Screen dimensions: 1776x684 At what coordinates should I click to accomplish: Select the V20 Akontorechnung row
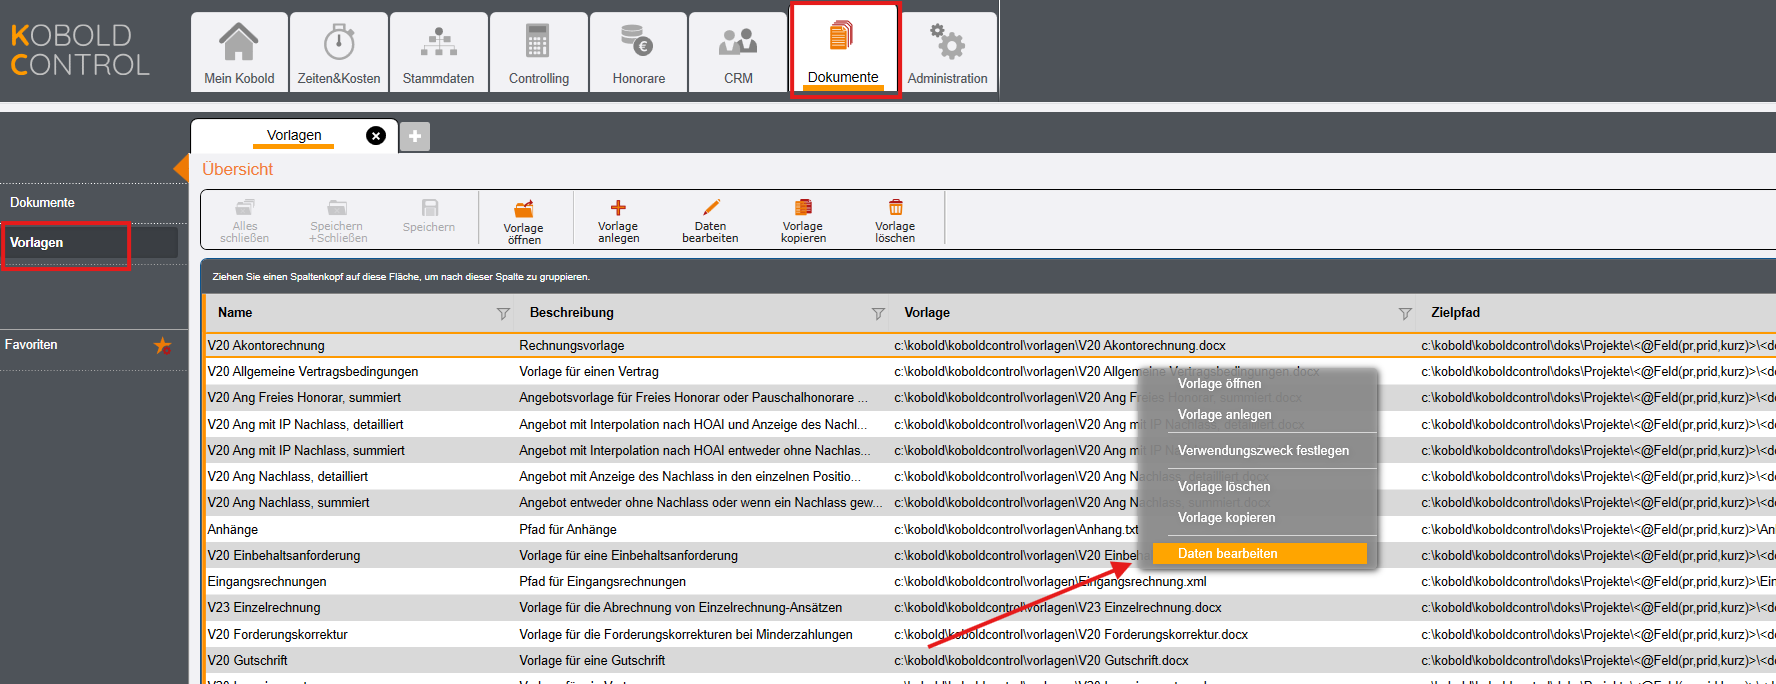tap(266, 346)
